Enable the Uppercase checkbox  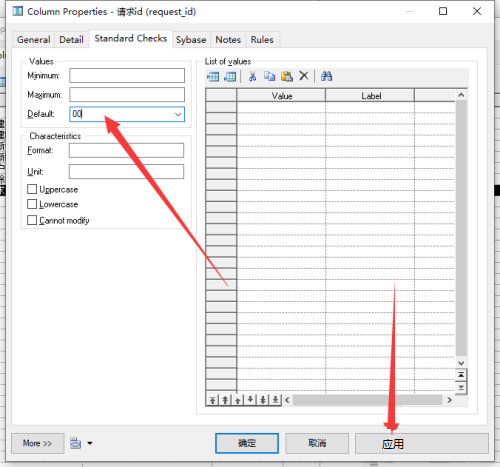coord(32,189)
